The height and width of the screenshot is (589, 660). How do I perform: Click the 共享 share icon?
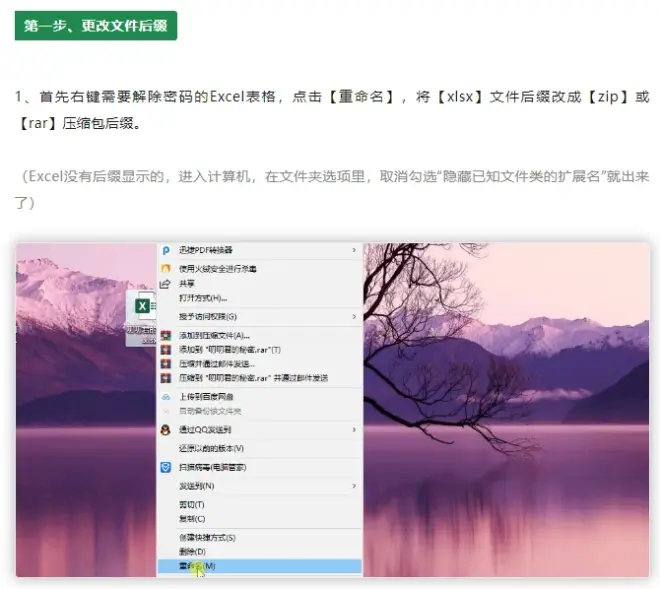[167, 284]
